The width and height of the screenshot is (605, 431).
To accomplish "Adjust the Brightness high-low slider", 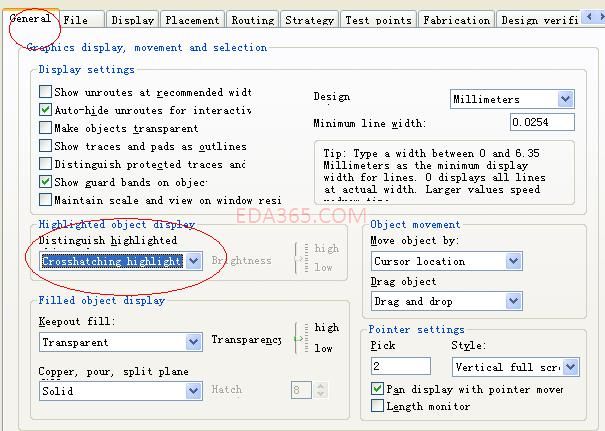I will tap(299, 259).
